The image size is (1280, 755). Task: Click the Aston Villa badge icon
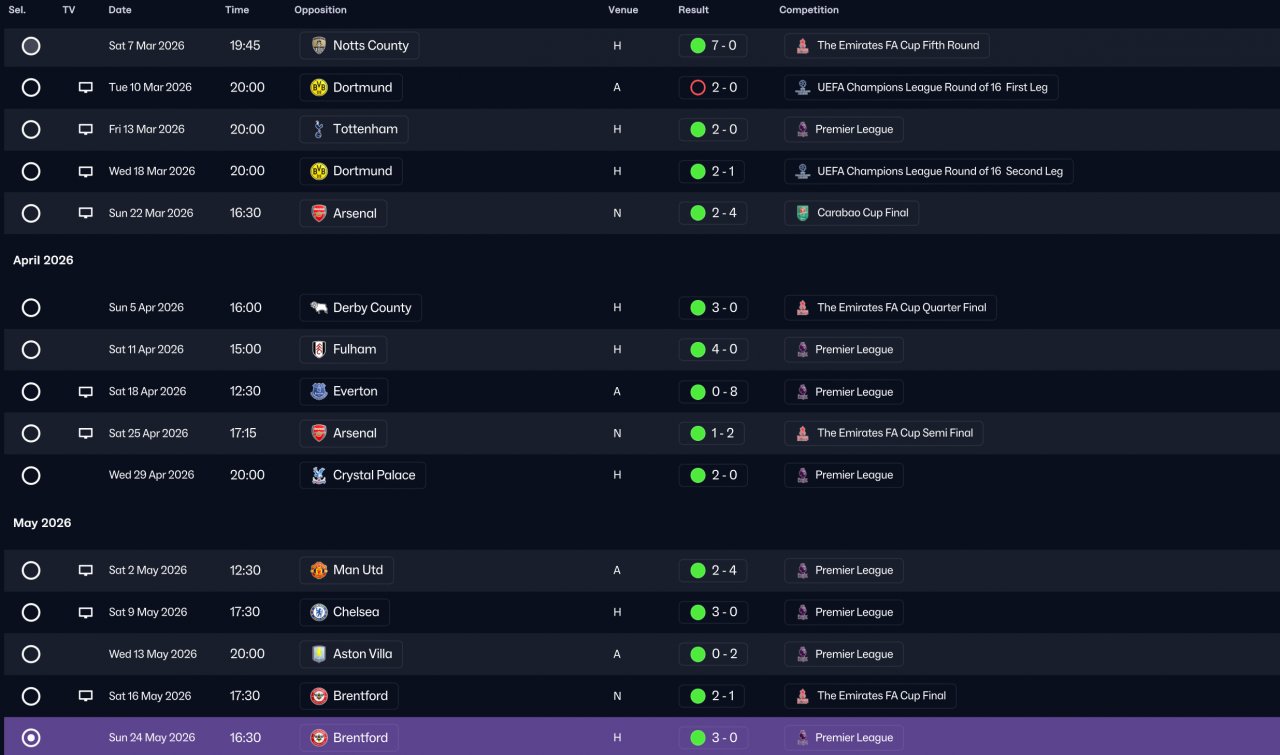319,654
